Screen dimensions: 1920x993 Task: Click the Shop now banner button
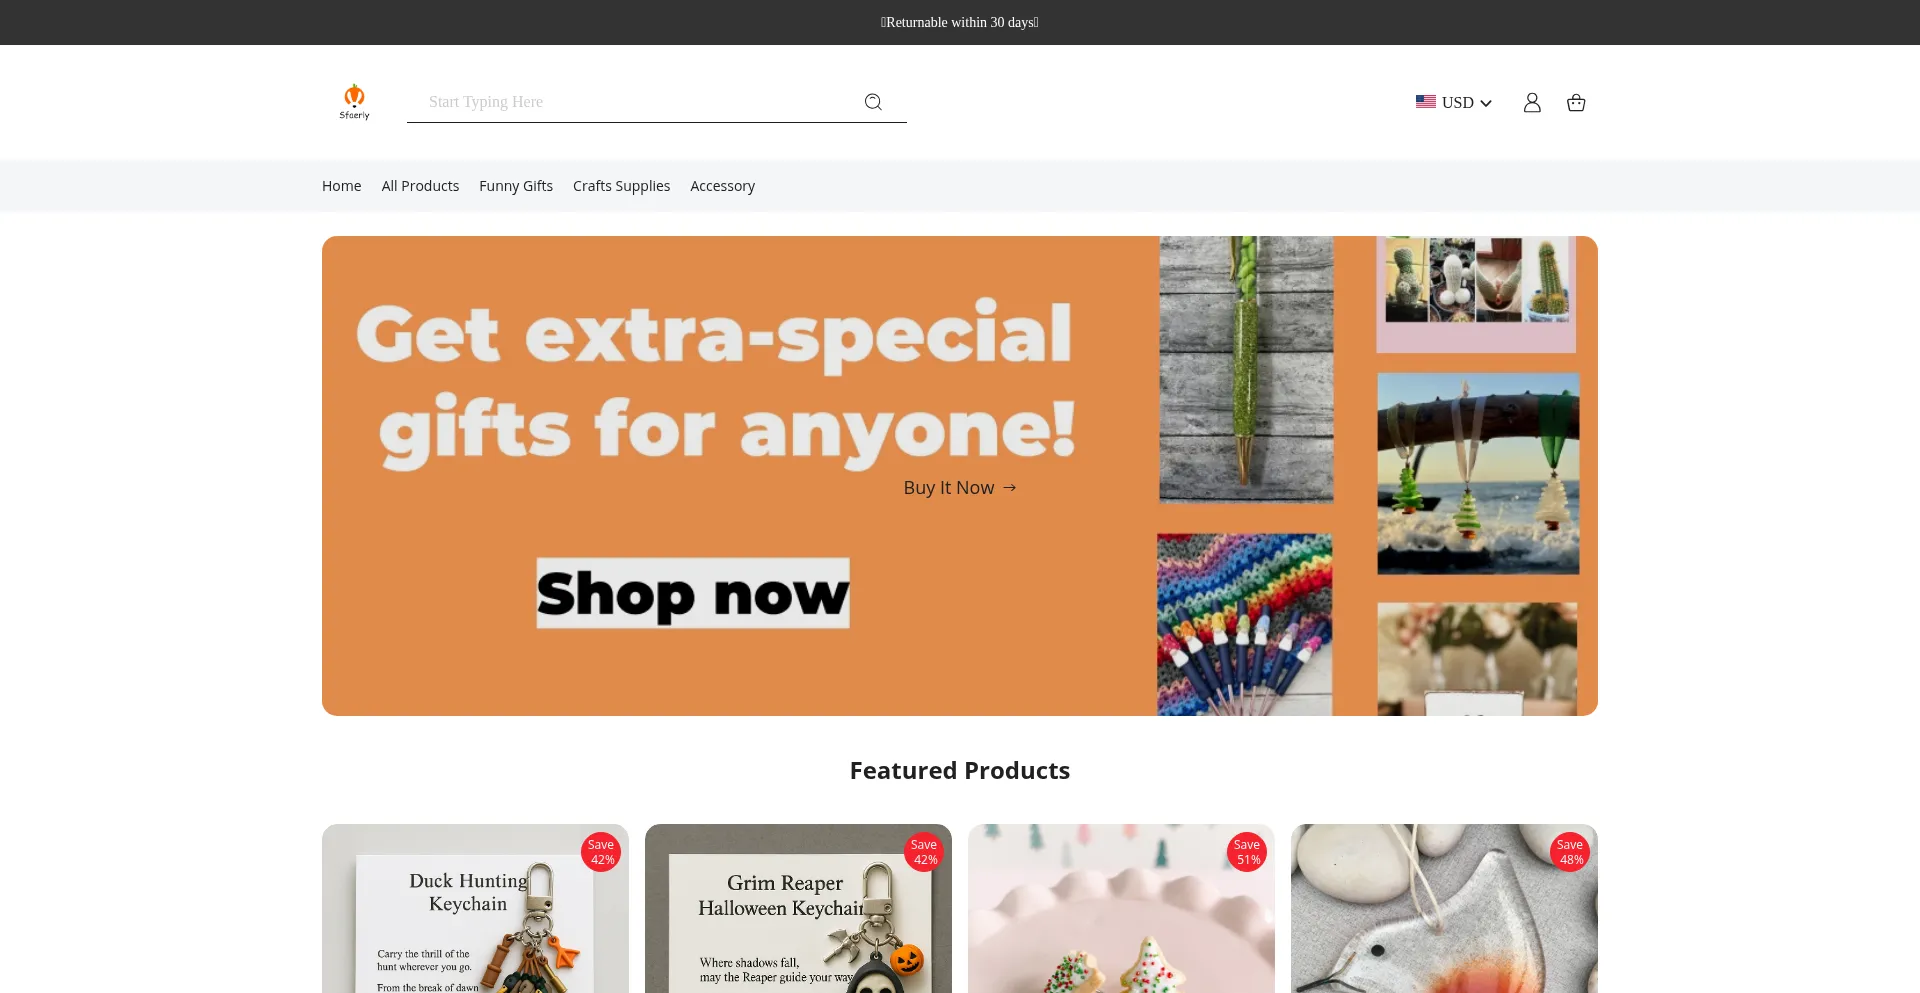[x=693, y=593]
